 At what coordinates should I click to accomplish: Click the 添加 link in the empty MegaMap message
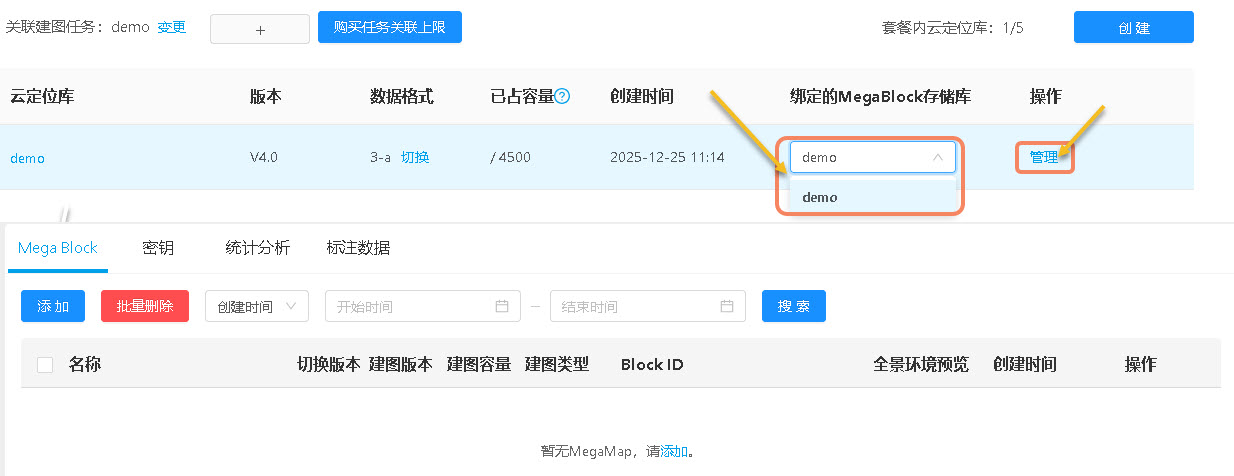674,451
